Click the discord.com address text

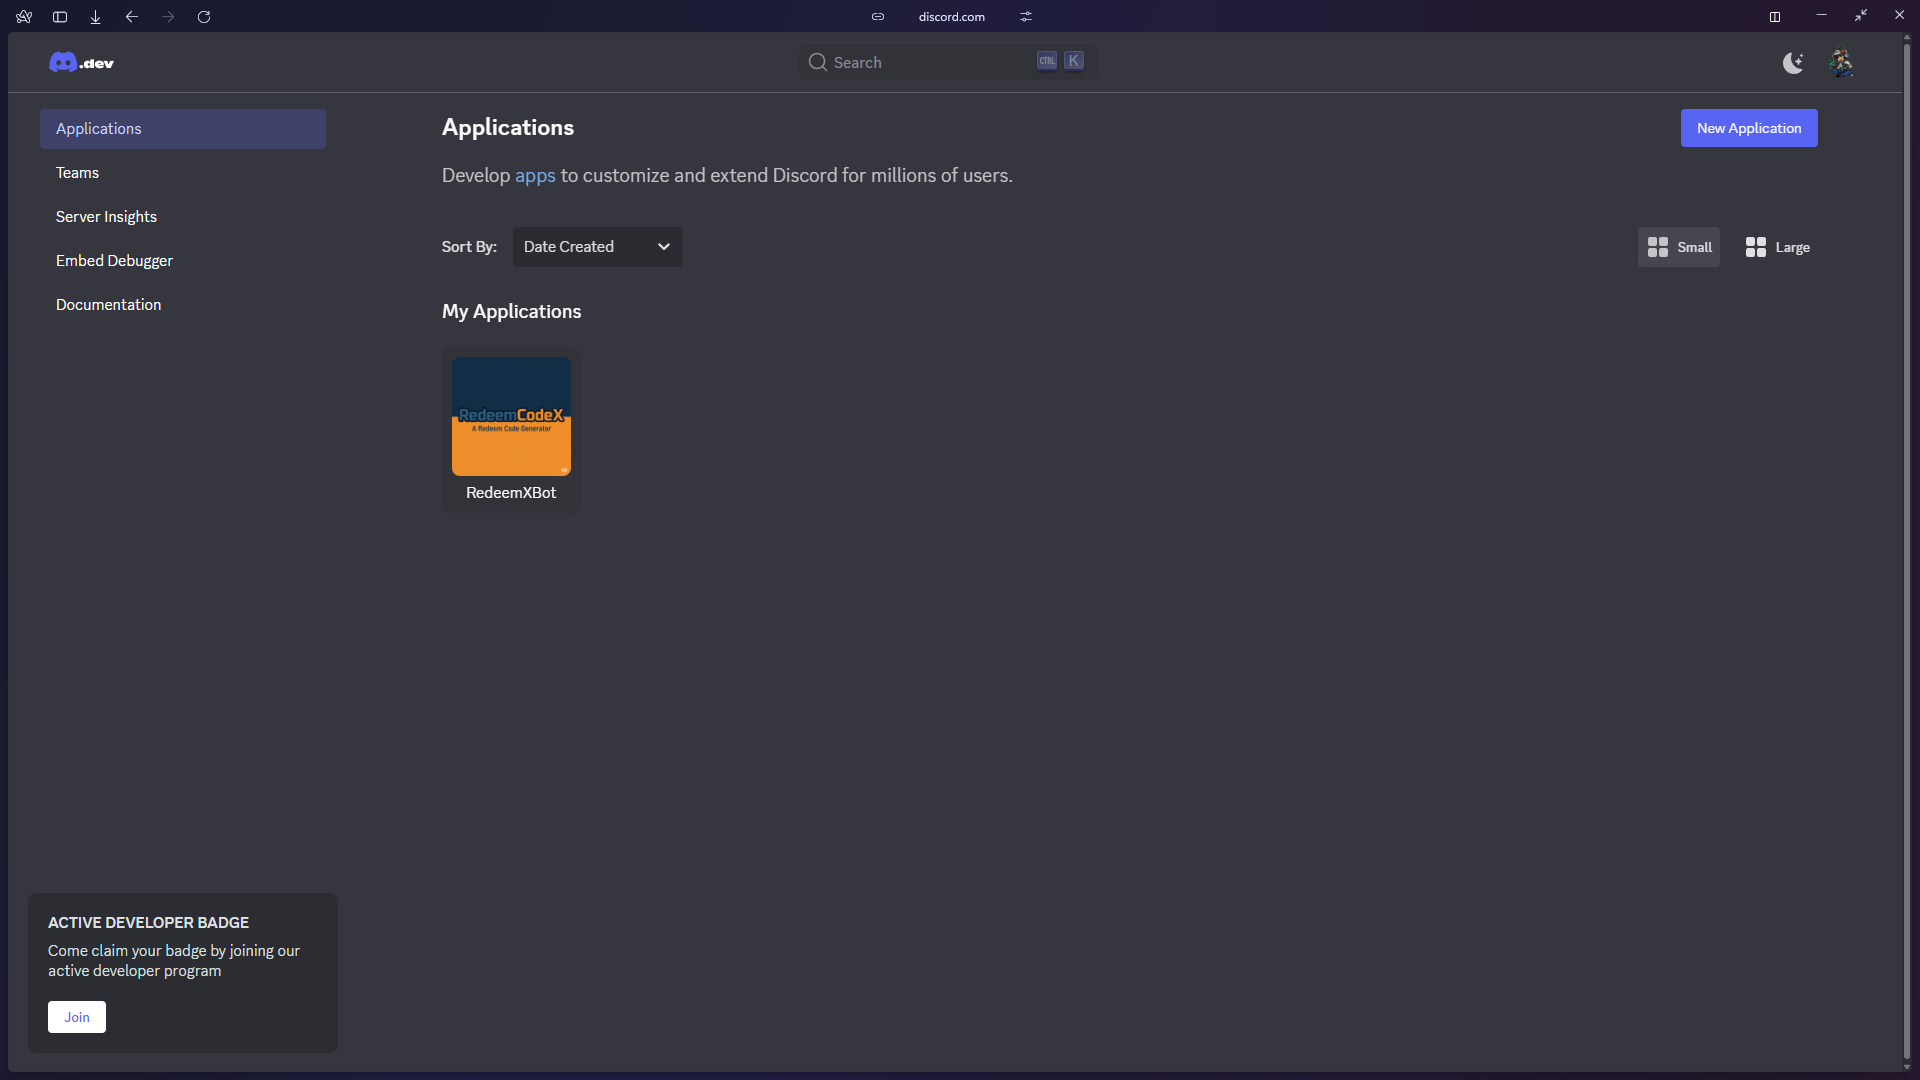click(952, 17)
